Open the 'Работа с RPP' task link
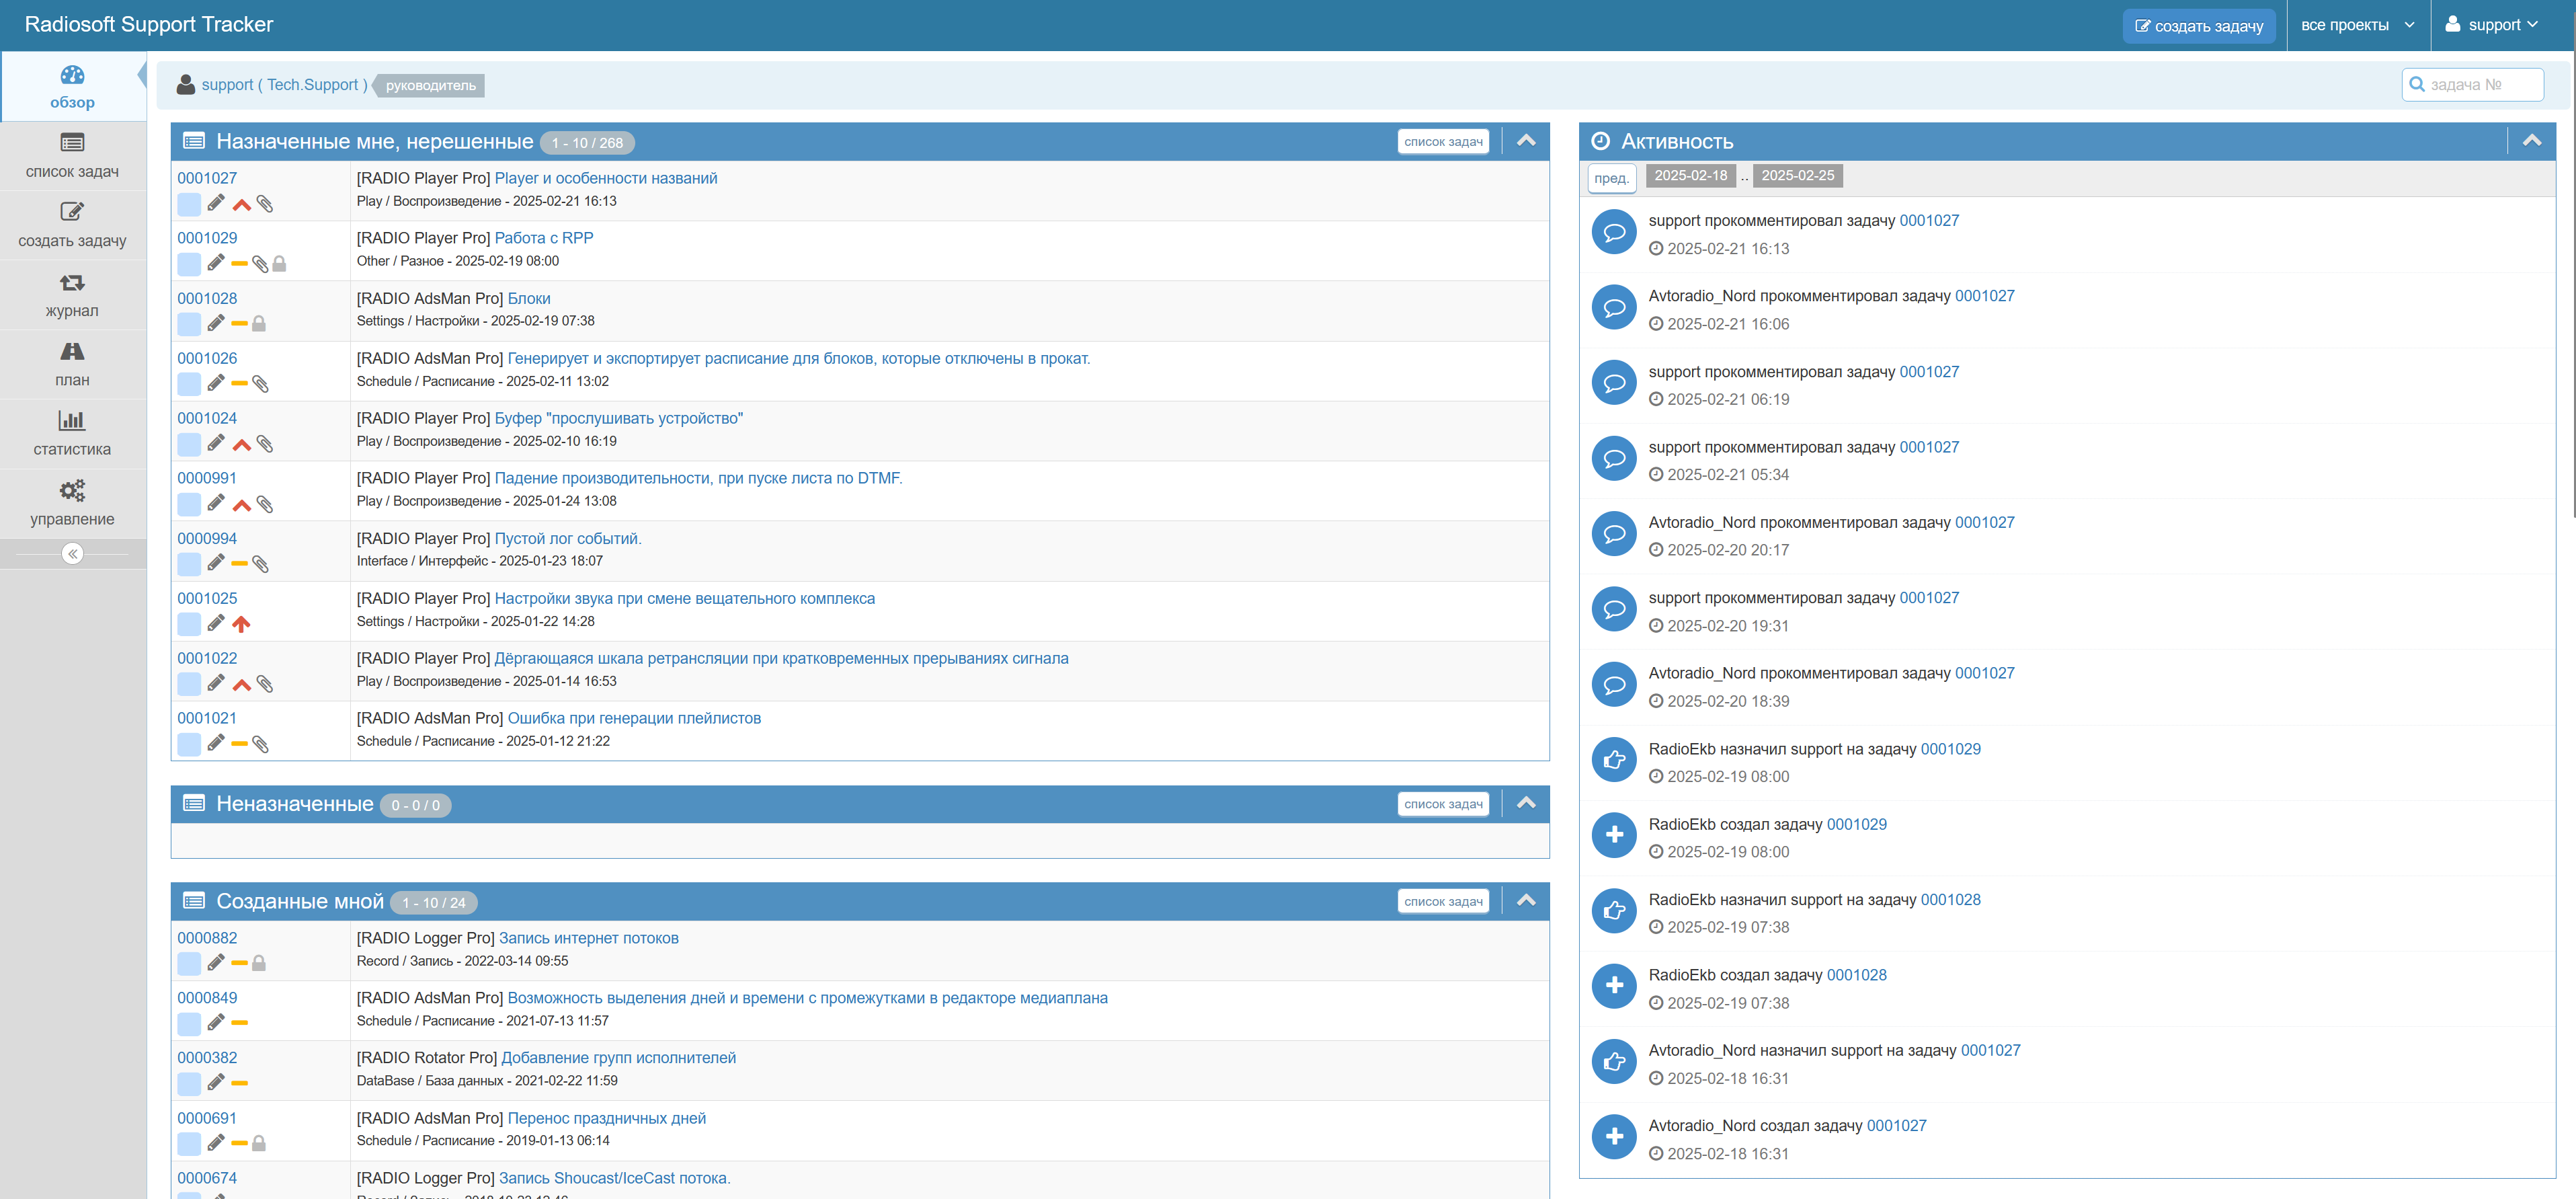The width and height of the screenshot is (2576, 1199). [x=544, y=238]
